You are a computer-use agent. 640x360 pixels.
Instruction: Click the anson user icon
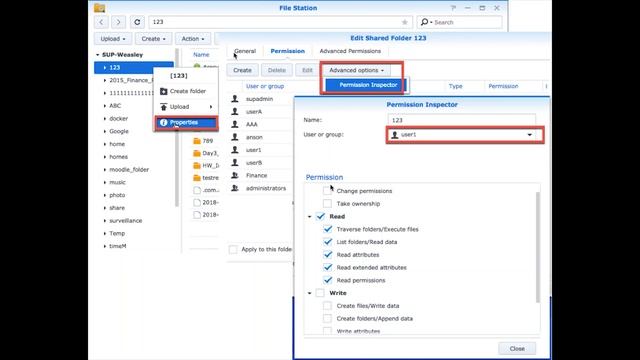pos(235,137)
